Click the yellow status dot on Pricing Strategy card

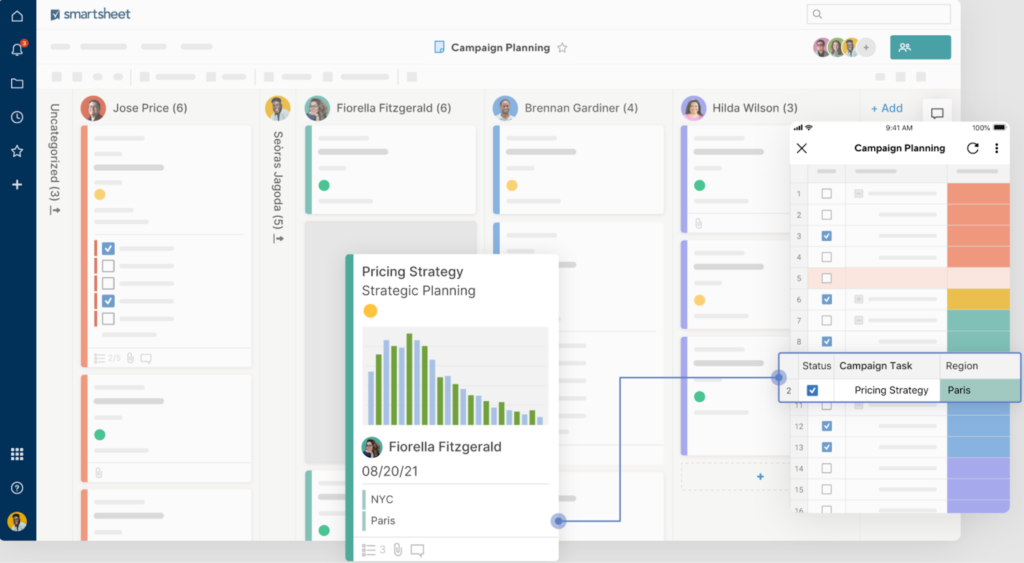[x=370, y=311]
